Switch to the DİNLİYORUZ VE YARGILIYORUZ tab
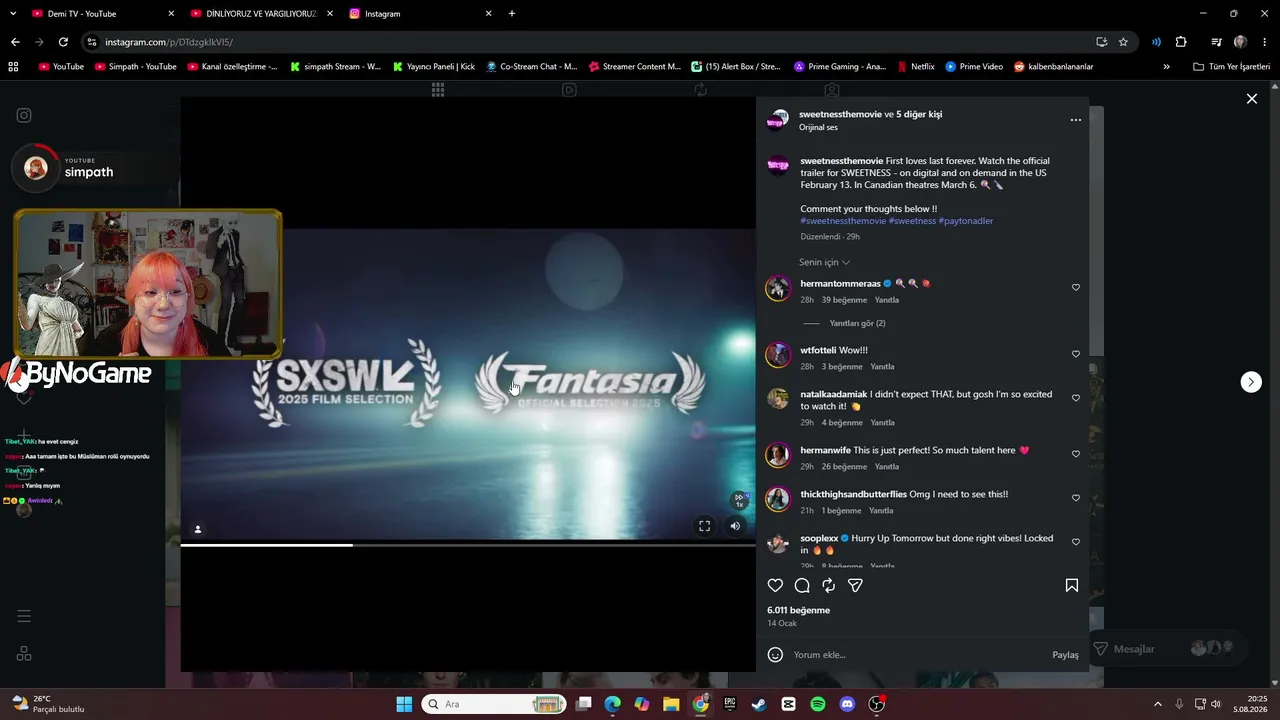 click(261, 14)
